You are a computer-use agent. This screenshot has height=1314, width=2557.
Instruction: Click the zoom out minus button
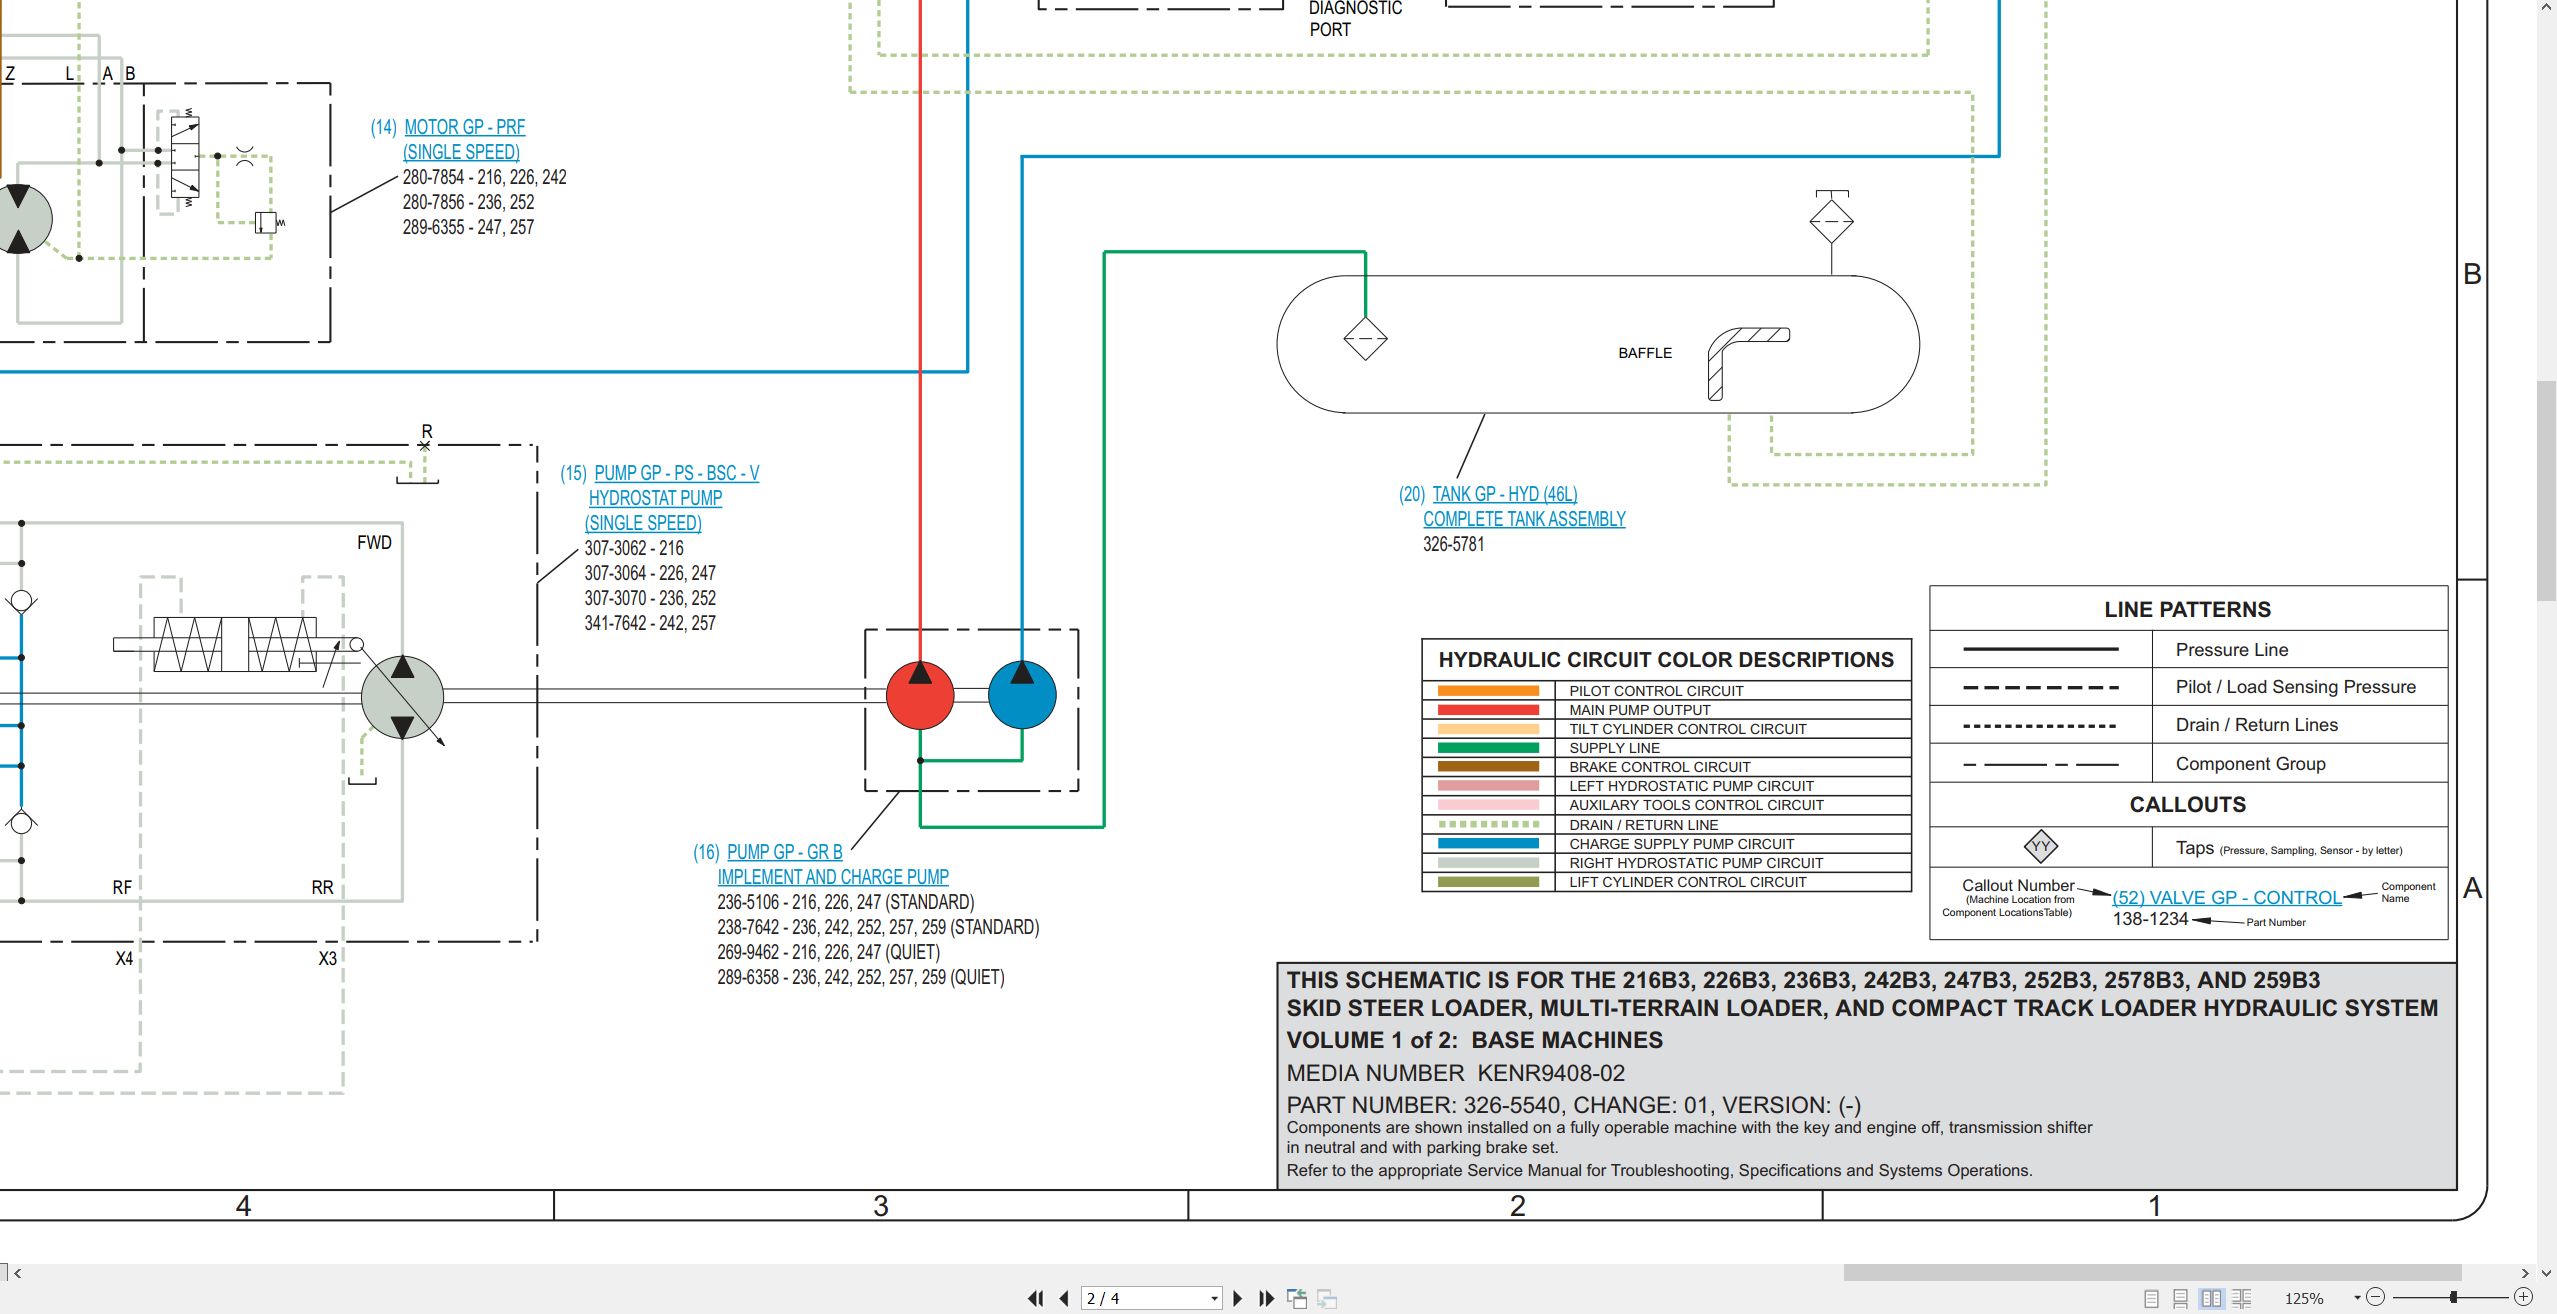coord(2376,1297)
